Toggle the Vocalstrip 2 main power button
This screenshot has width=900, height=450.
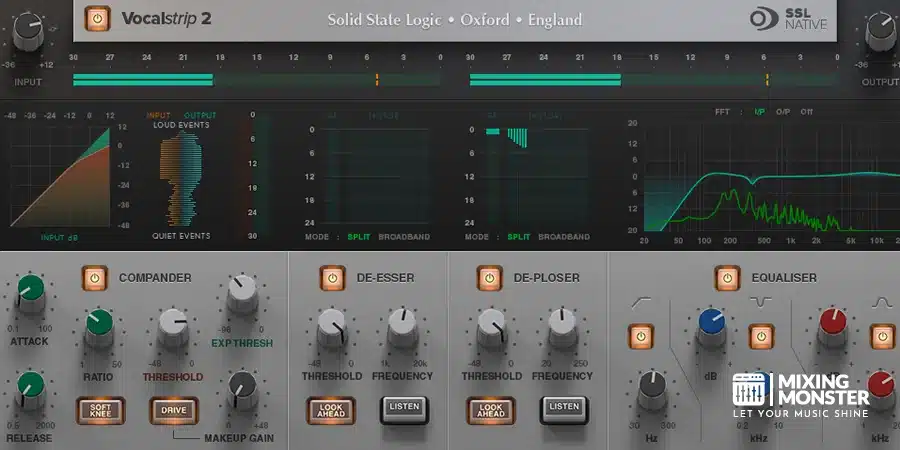[97, 18]
